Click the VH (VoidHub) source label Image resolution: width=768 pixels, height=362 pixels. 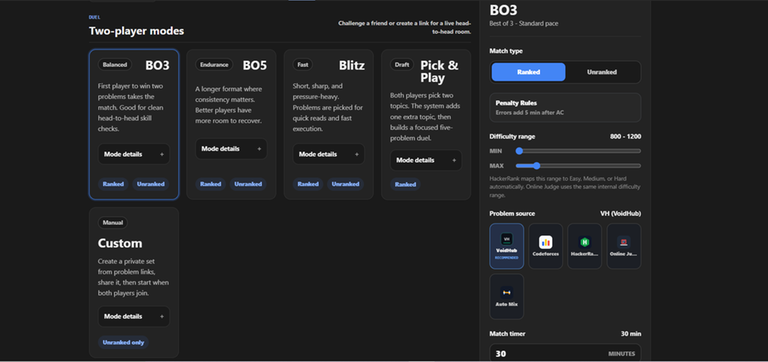[621, 214]
